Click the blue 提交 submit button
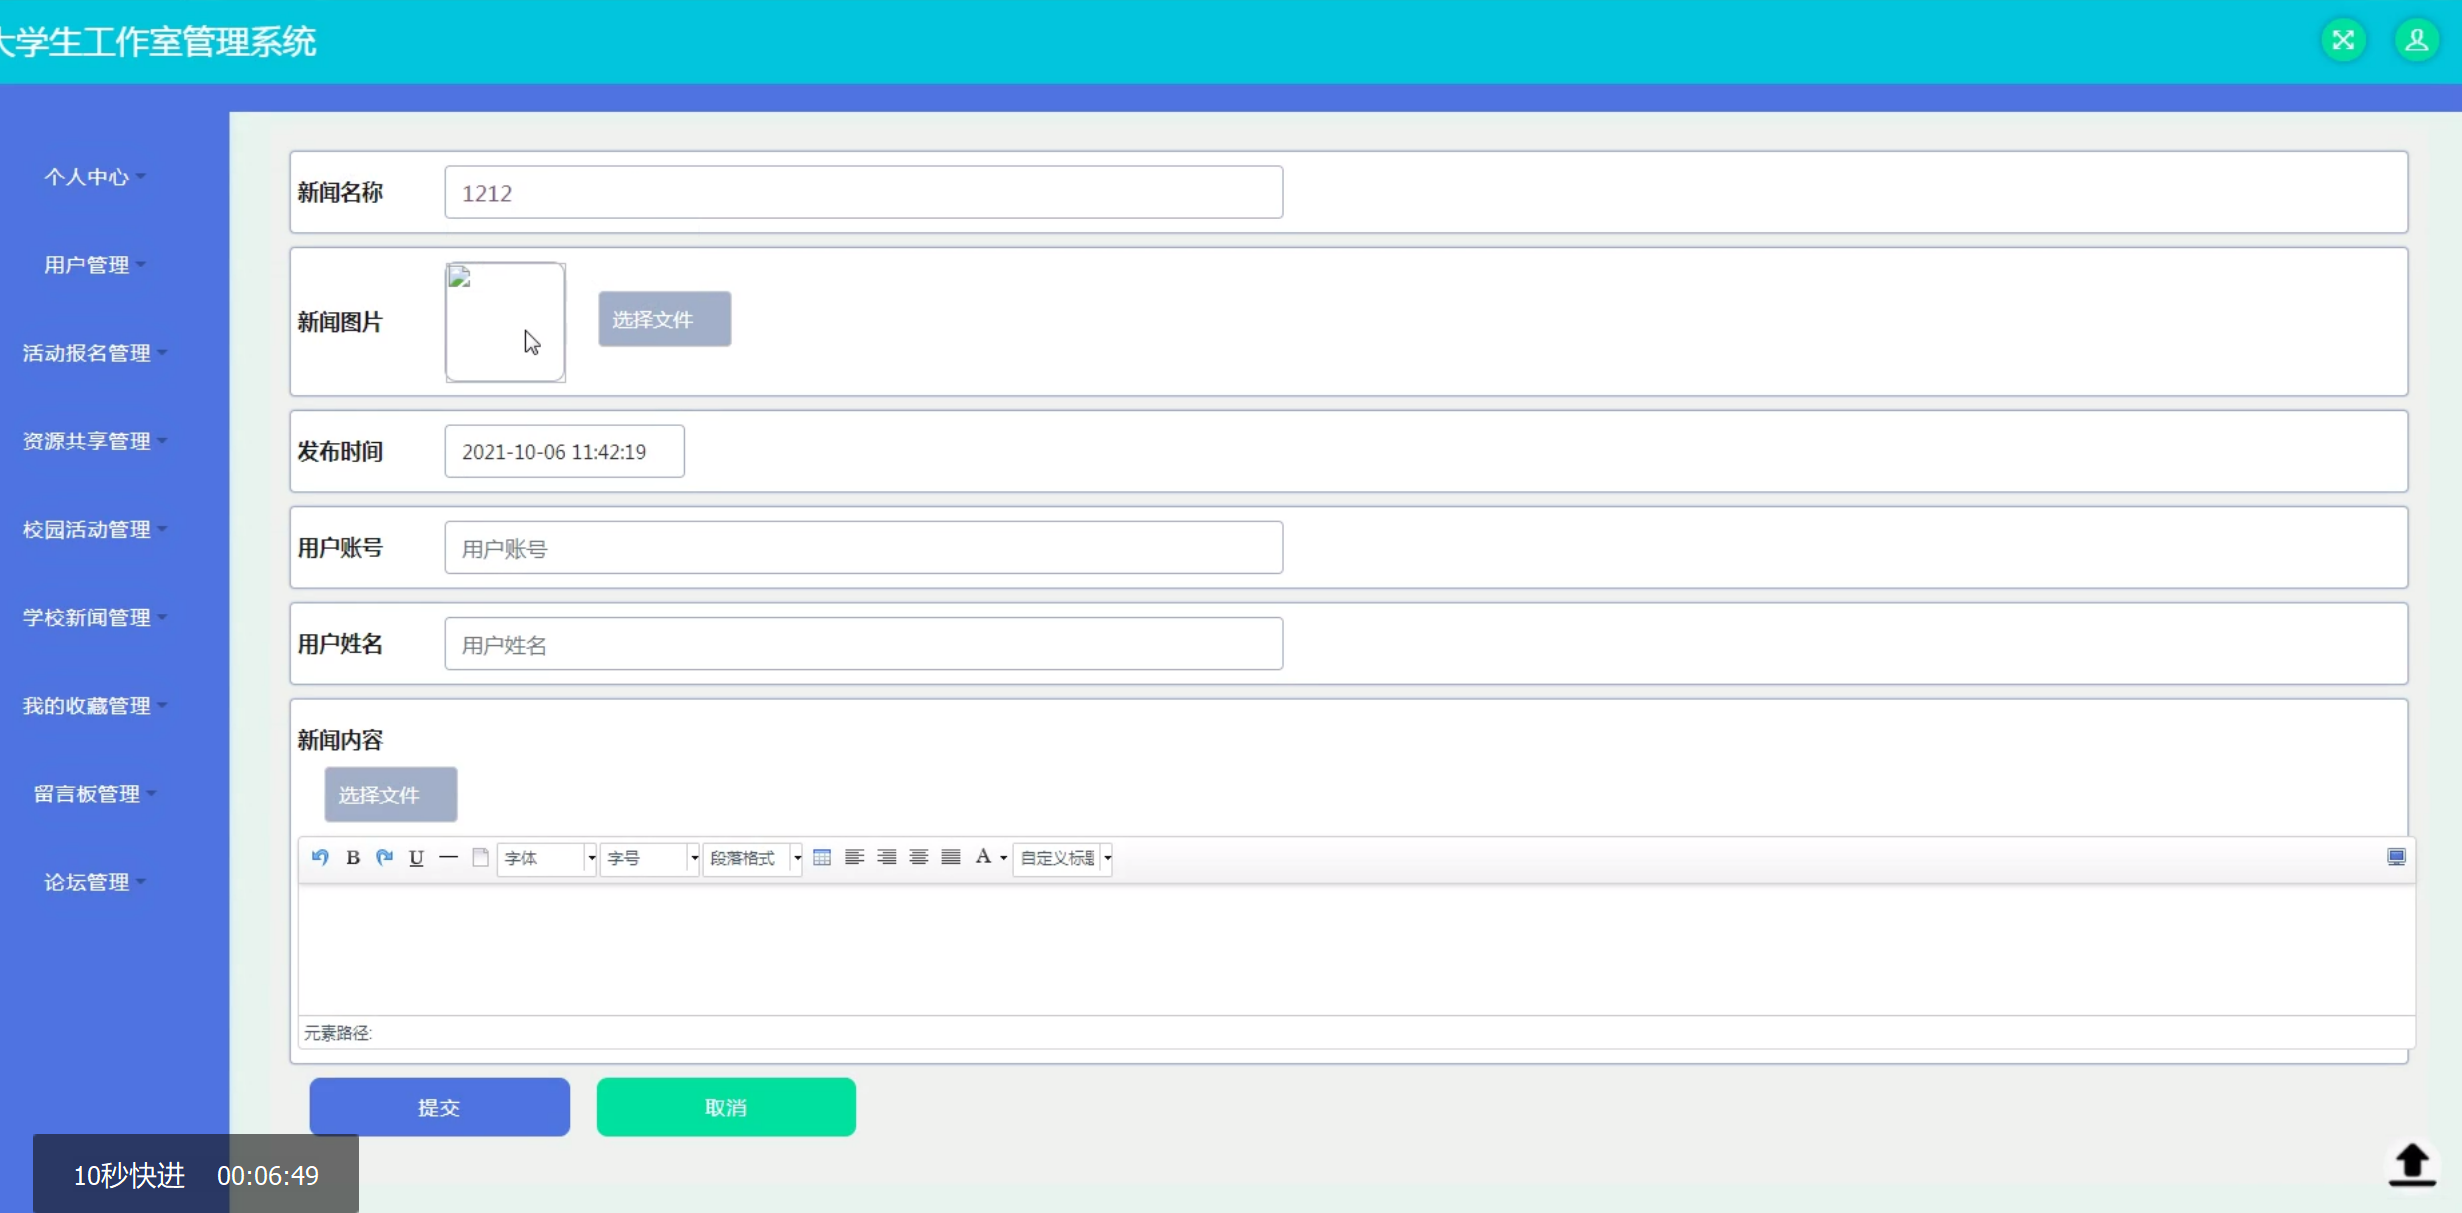2462x1213 pixels. tap(439, 1107)
